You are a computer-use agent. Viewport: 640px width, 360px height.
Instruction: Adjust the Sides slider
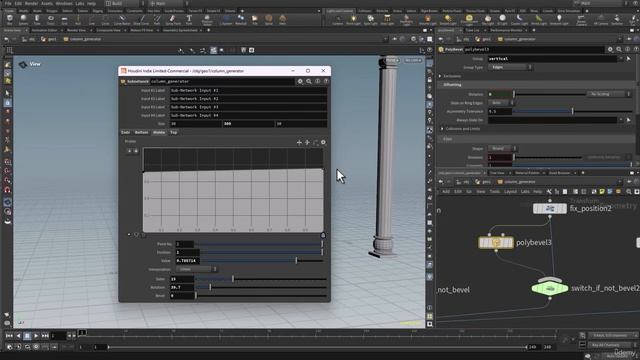(x=261, y=279)
